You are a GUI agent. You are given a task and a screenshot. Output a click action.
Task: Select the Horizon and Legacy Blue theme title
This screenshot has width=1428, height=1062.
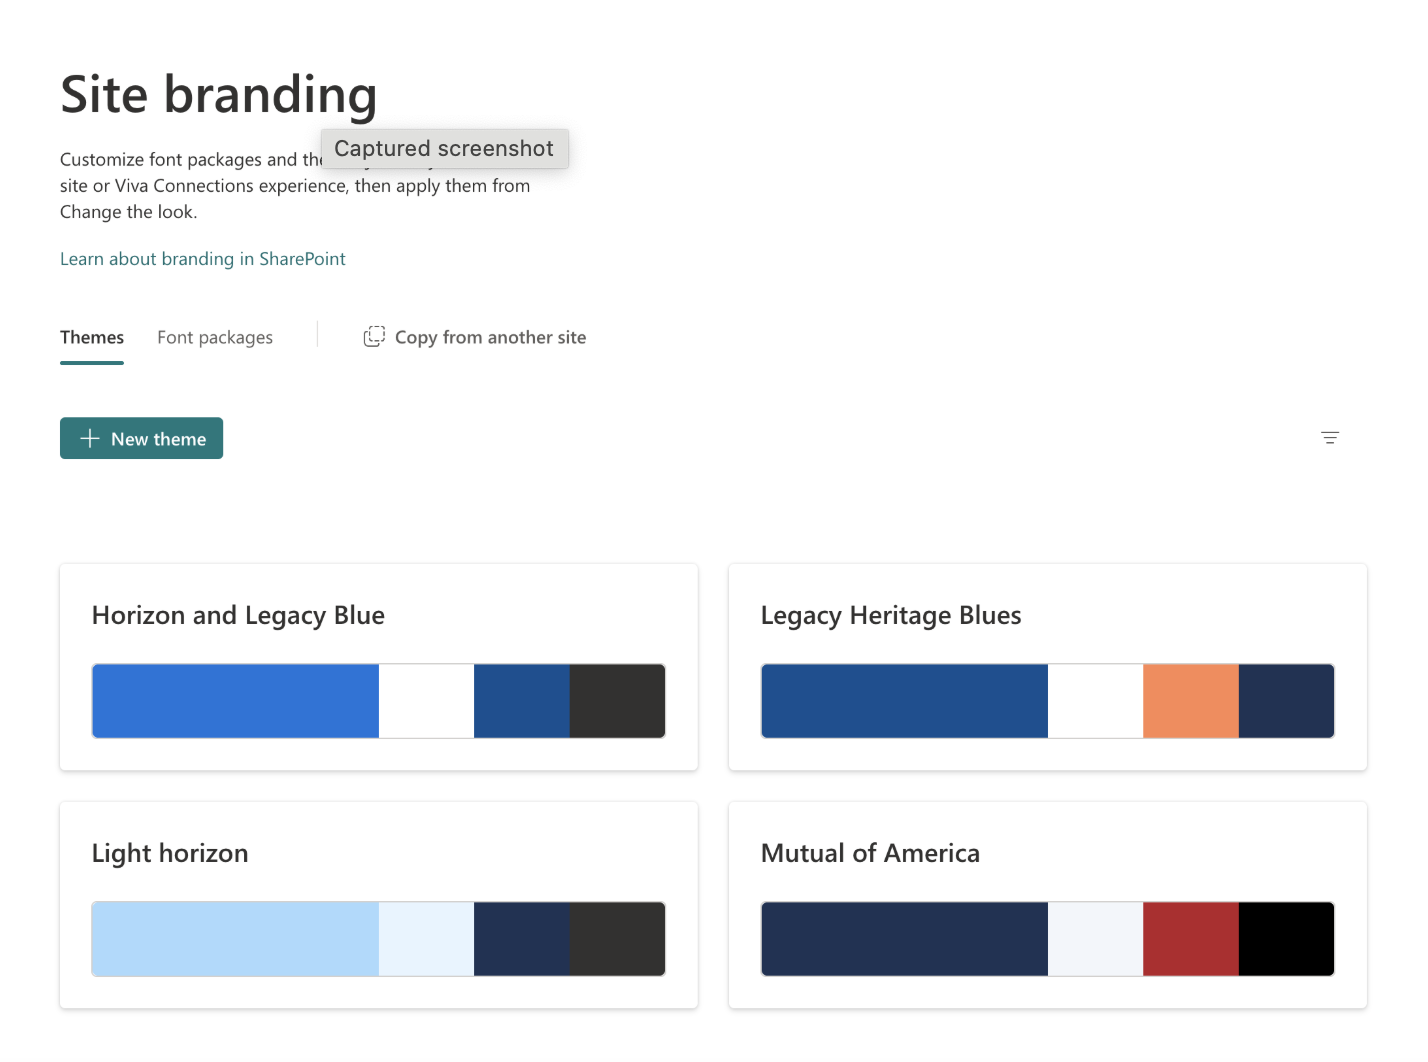coord(238,615)
